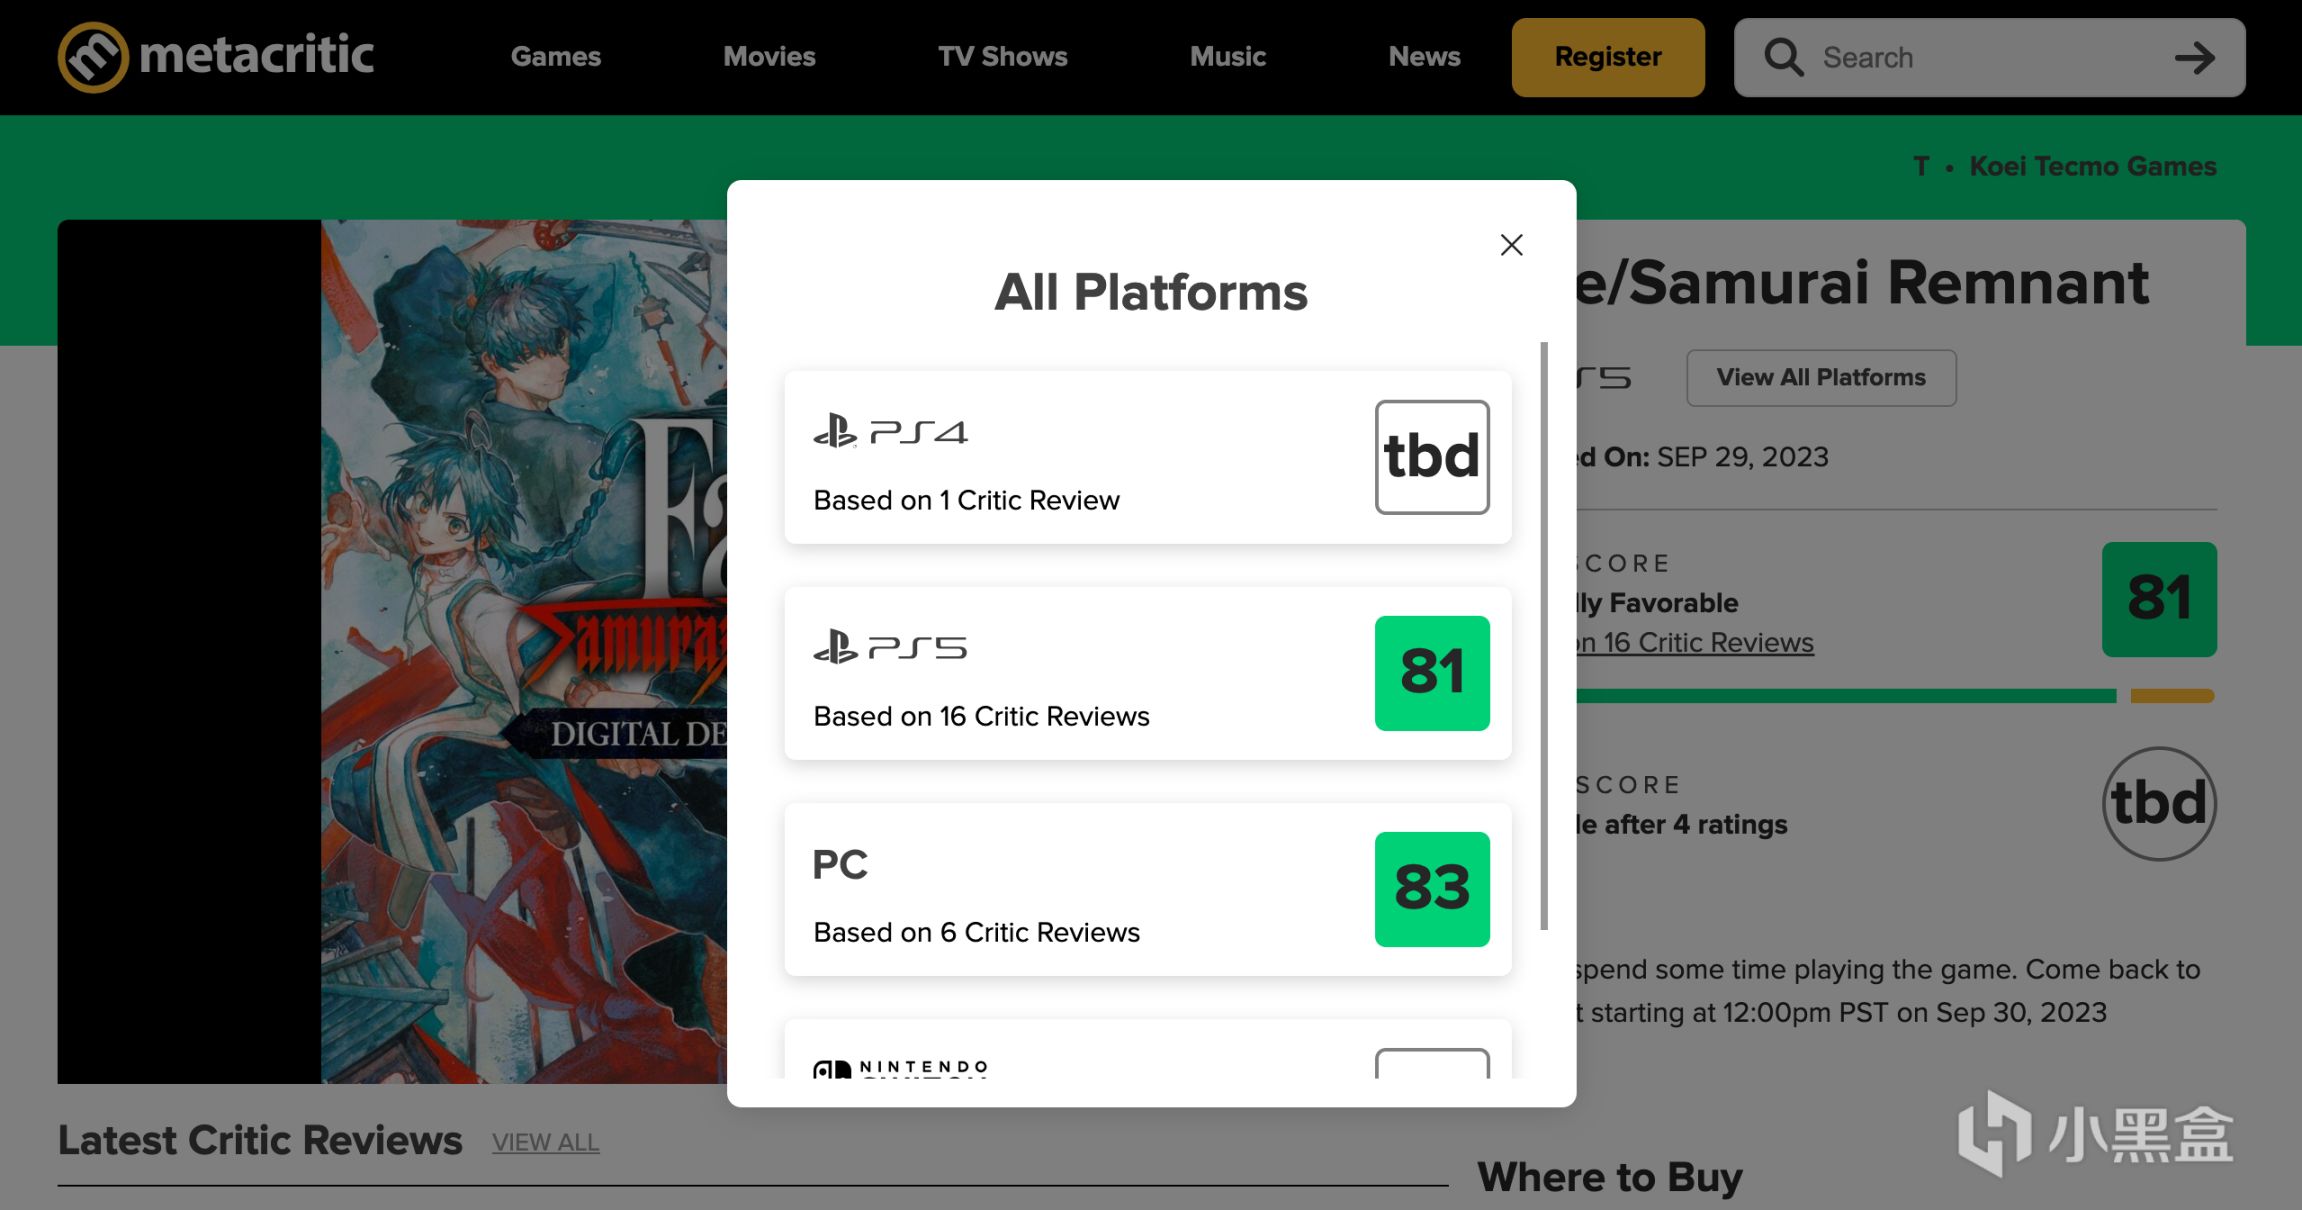The height and width of the screenshot is (1210, 2302).
Task: Click the PC score 83 badge
Action: (x=1432, y=889)
